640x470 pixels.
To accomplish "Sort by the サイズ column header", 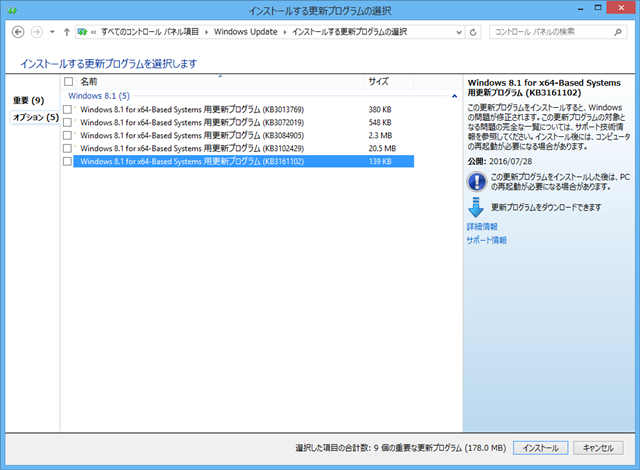I will [x=389, y=82].
